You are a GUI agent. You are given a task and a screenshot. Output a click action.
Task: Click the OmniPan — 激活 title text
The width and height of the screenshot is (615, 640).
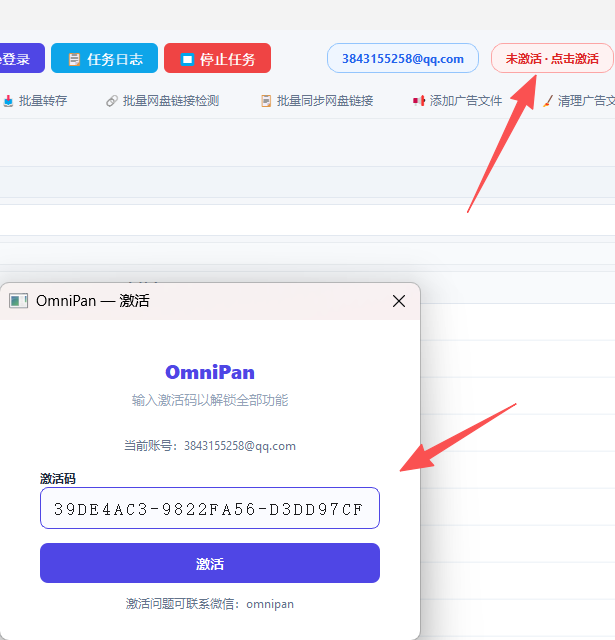(93, 301)
